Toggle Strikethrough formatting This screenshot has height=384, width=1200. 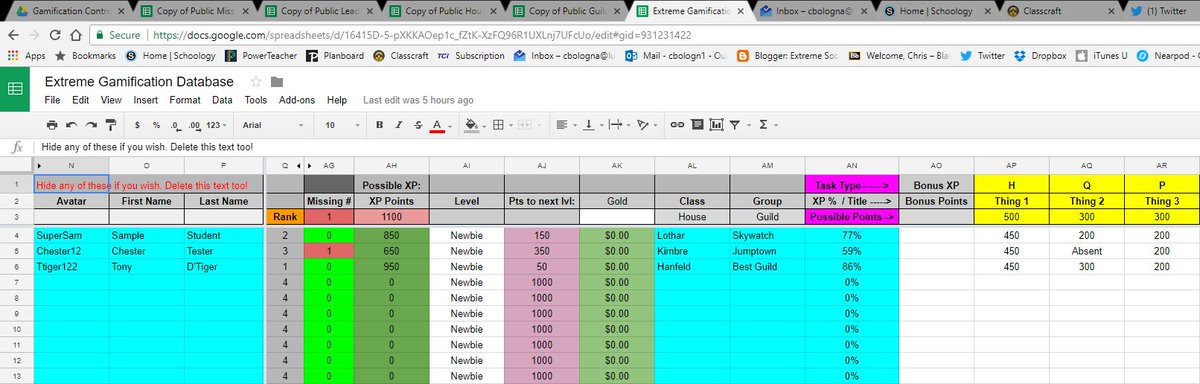pos(418,125)
